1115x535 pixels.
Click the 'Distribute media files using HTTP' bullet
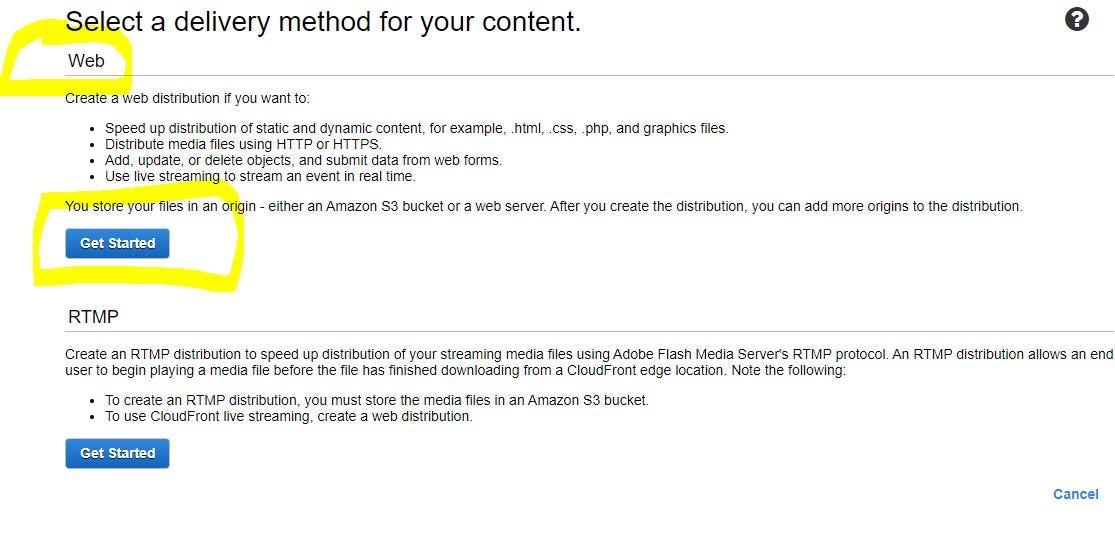click(243, 144)
